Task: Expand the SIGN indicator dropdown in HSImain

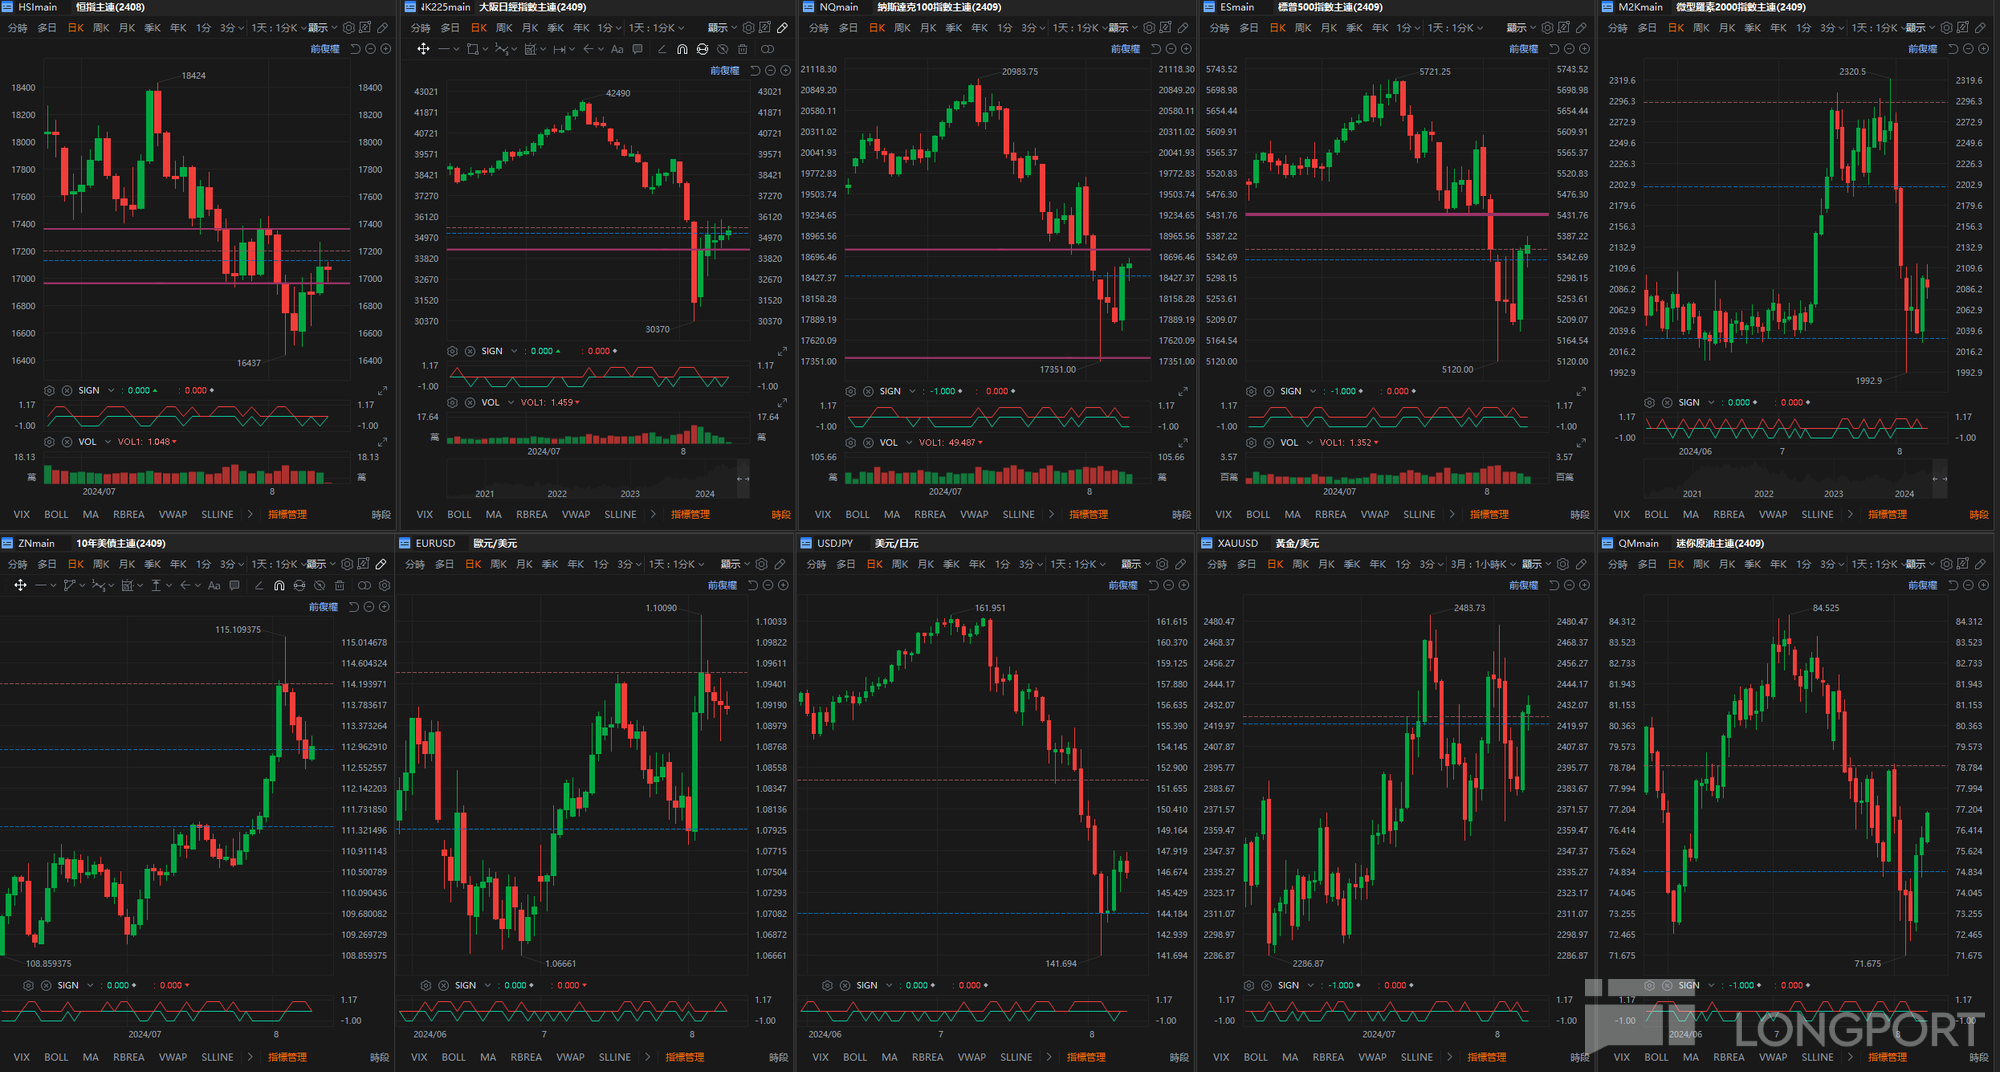Action: [111, 391]
